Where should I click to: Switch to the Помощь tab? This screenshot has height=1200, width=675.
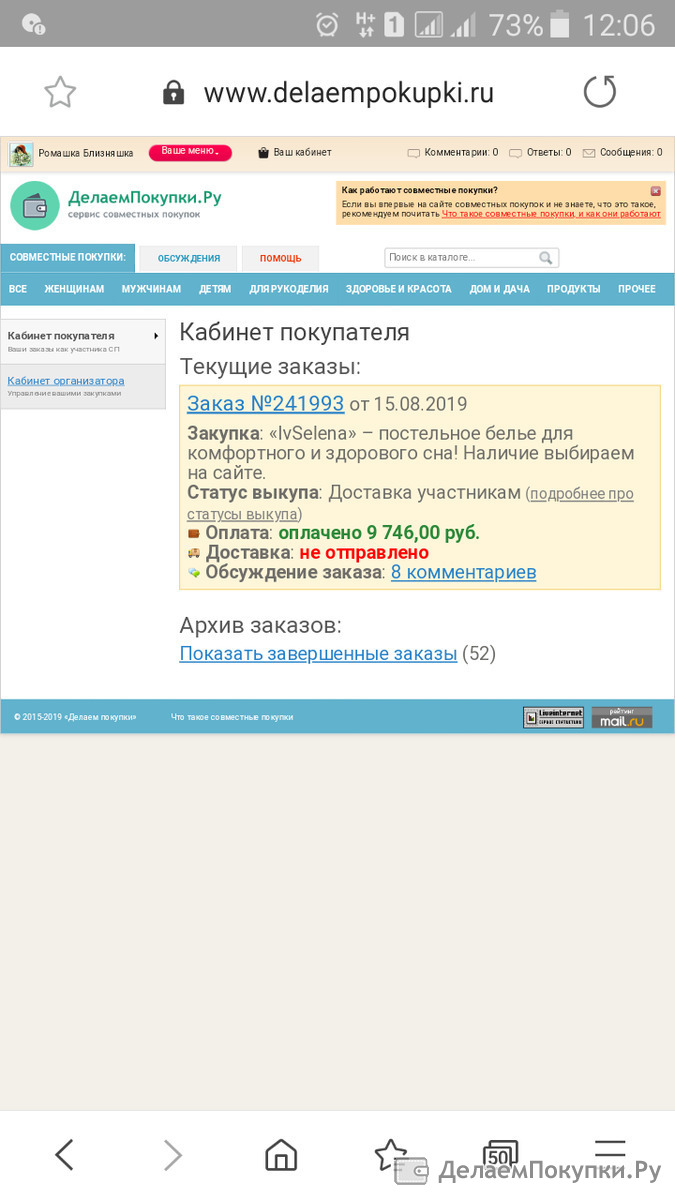point(281,258)
